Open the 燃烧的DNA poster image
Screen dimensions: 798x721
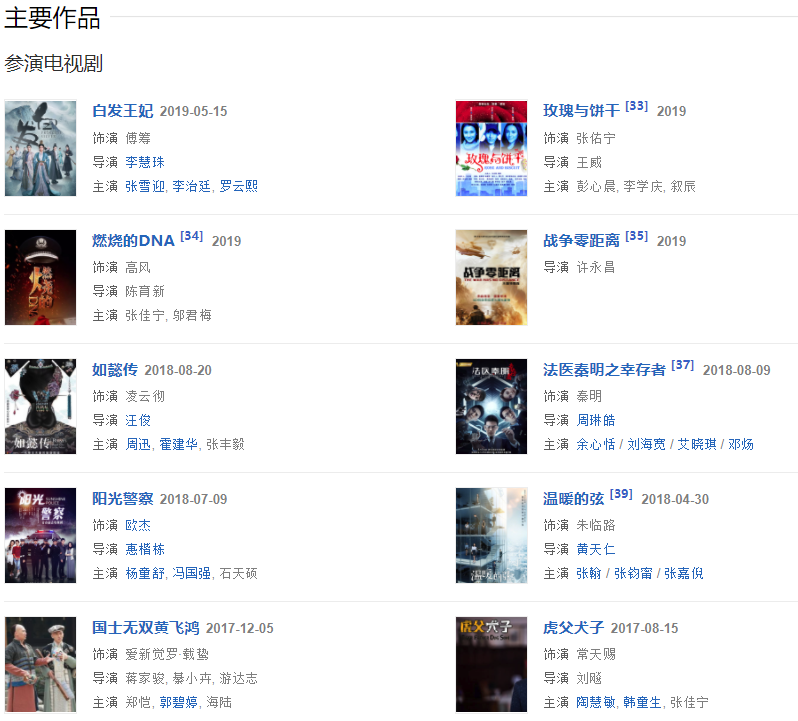41,277
